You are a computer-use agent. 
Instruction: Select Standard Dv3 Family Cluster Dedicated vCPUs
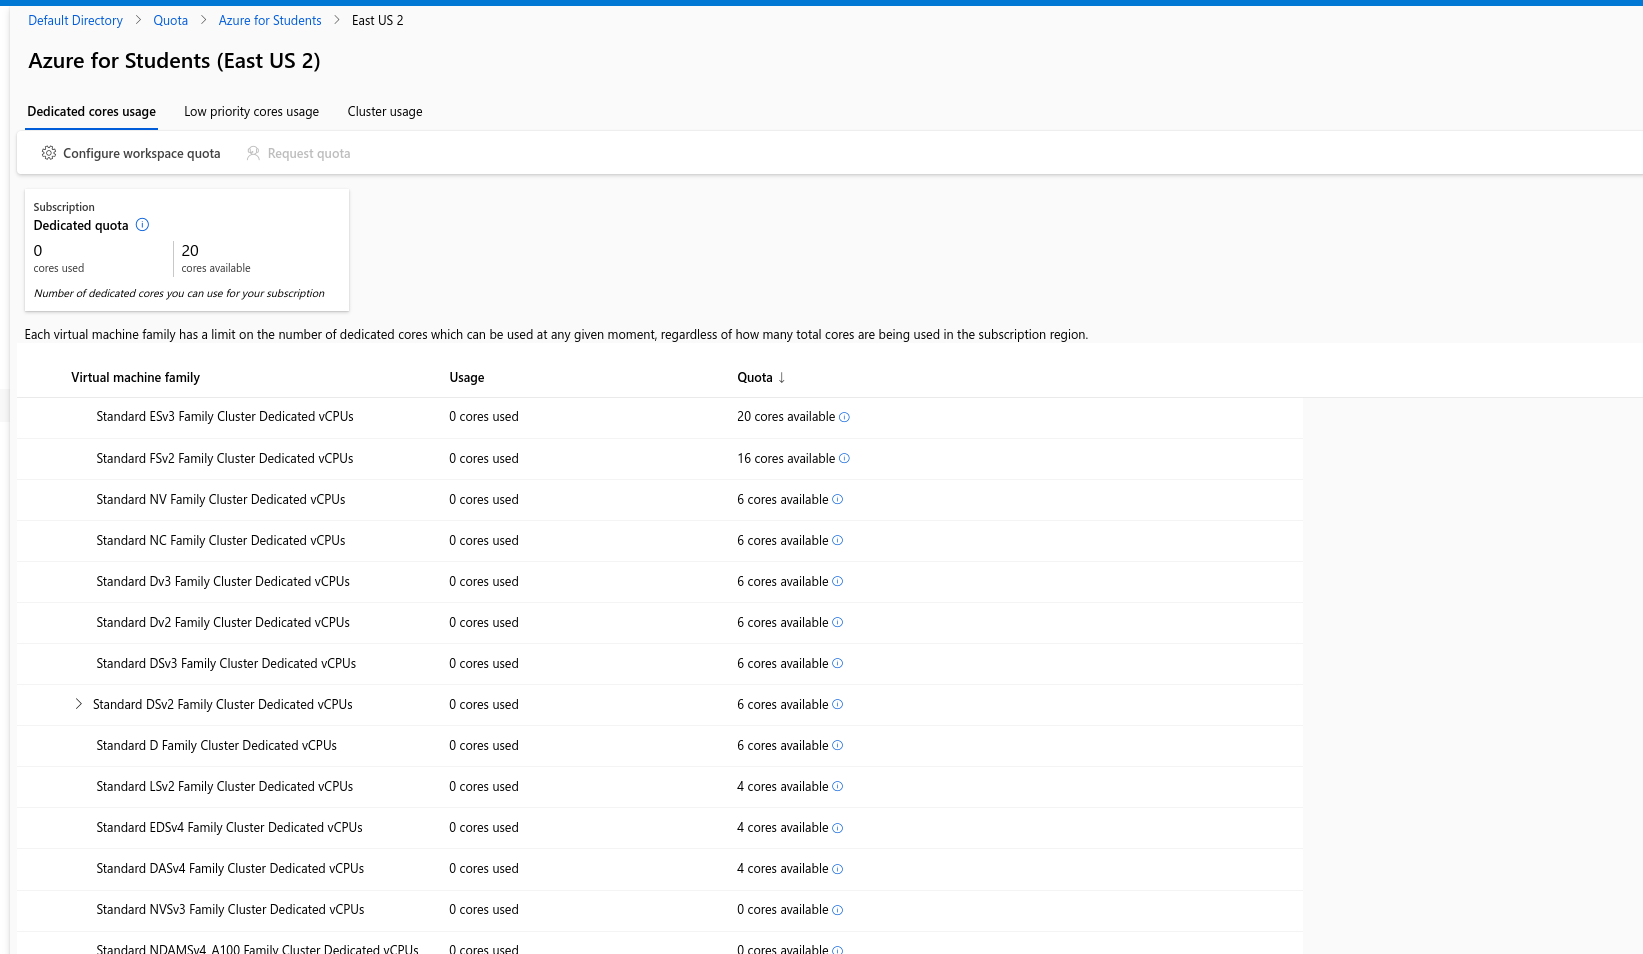click(x=223, y=581)
